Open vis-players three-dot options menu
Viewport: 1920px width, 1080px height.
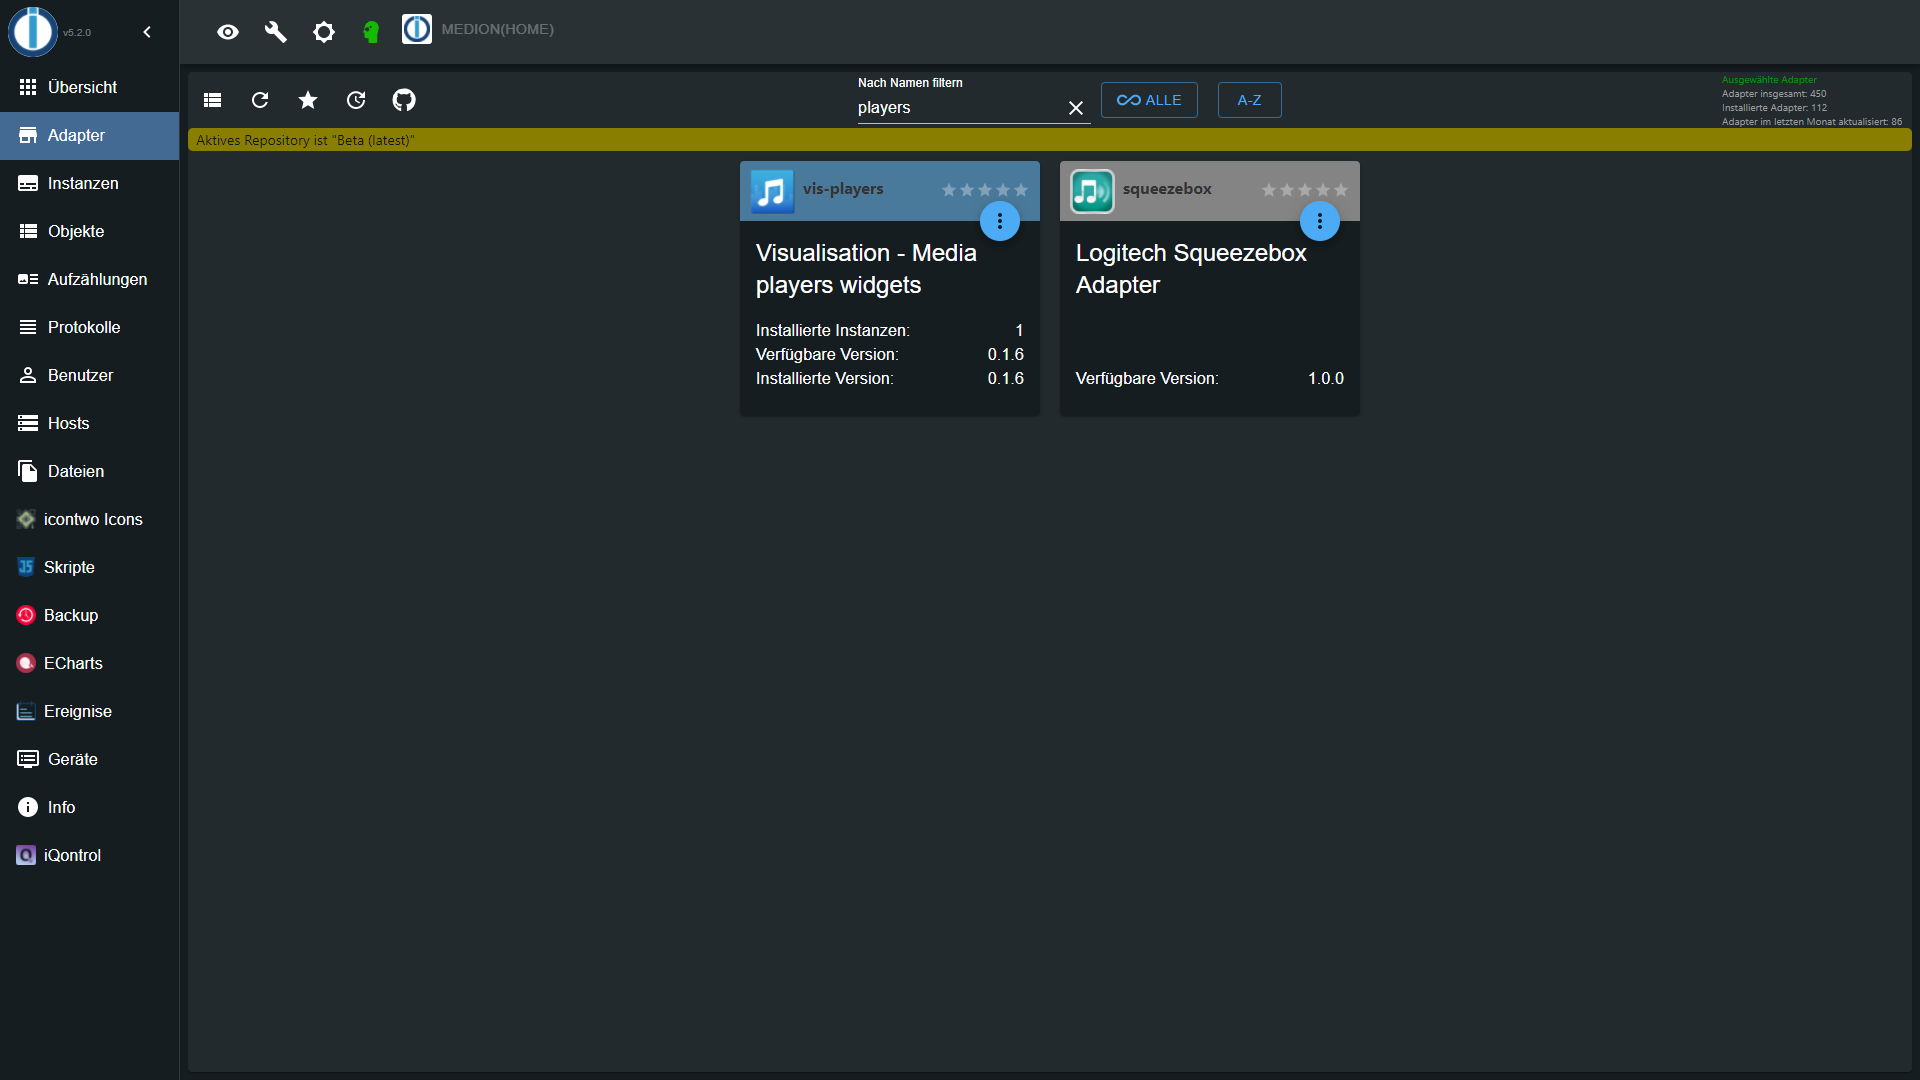(999, 221)
